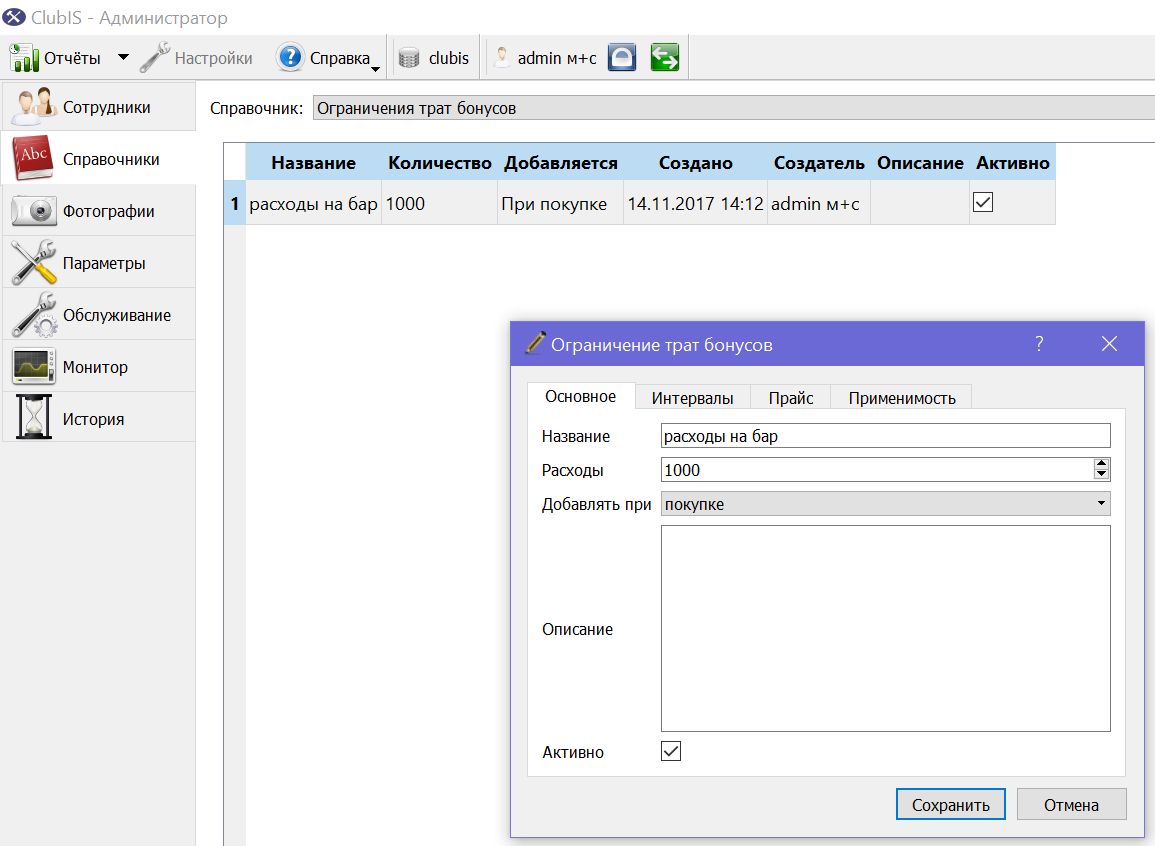Open the Обслуживание wrench-gear section
The image size is (1155, 846).
point(99,315)
